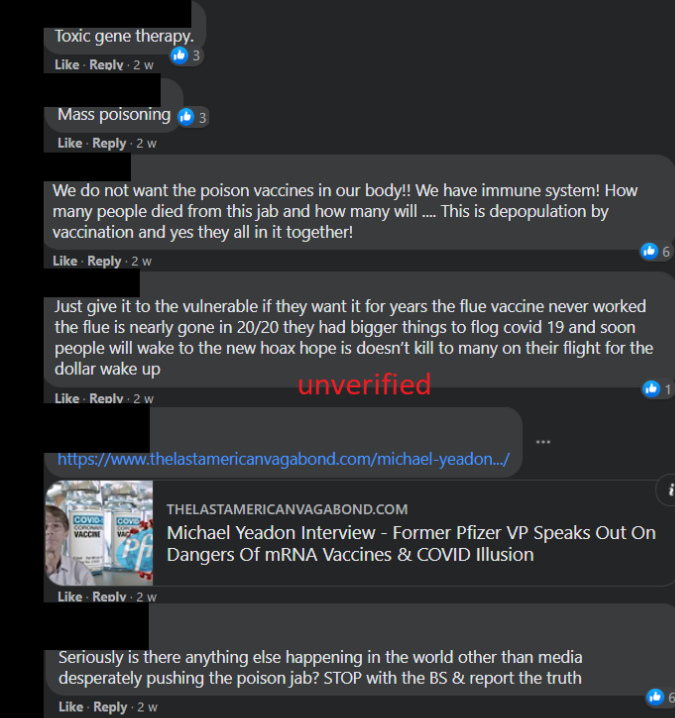Reply to the 'Mass poisoning' comment
Screen dimensions: 675x718
(x=109, y=143)
